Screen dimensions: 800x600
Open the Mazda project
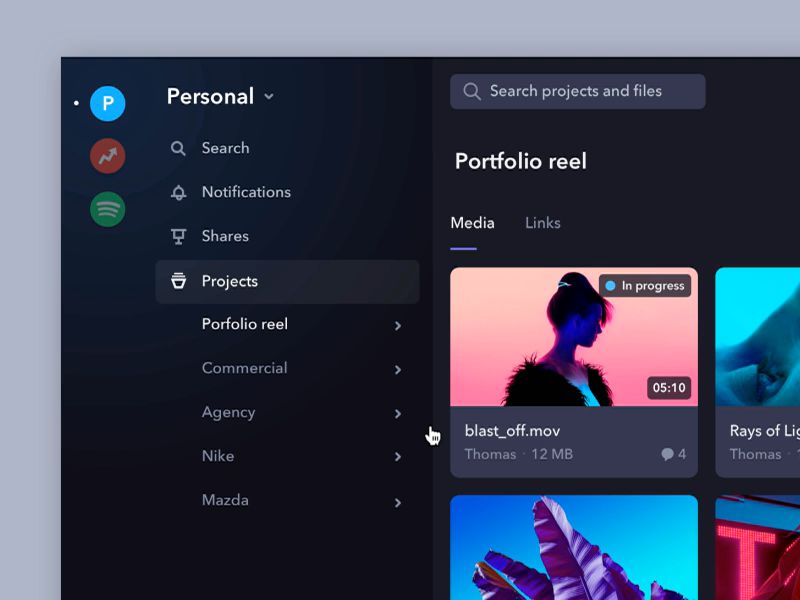225,500
